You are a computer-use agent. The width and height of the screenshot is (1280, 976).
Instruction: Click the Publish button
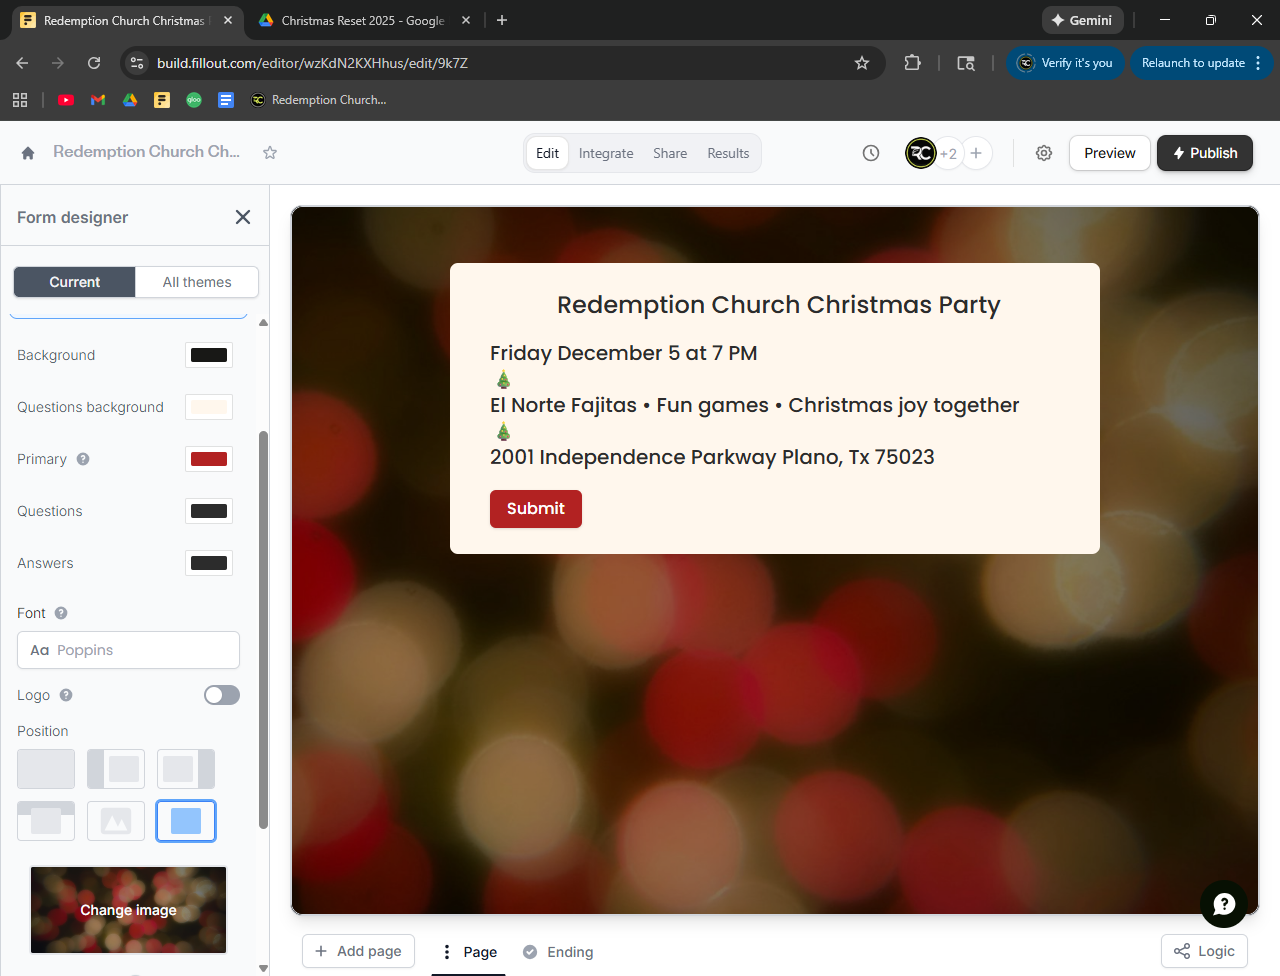(1204, 153)
